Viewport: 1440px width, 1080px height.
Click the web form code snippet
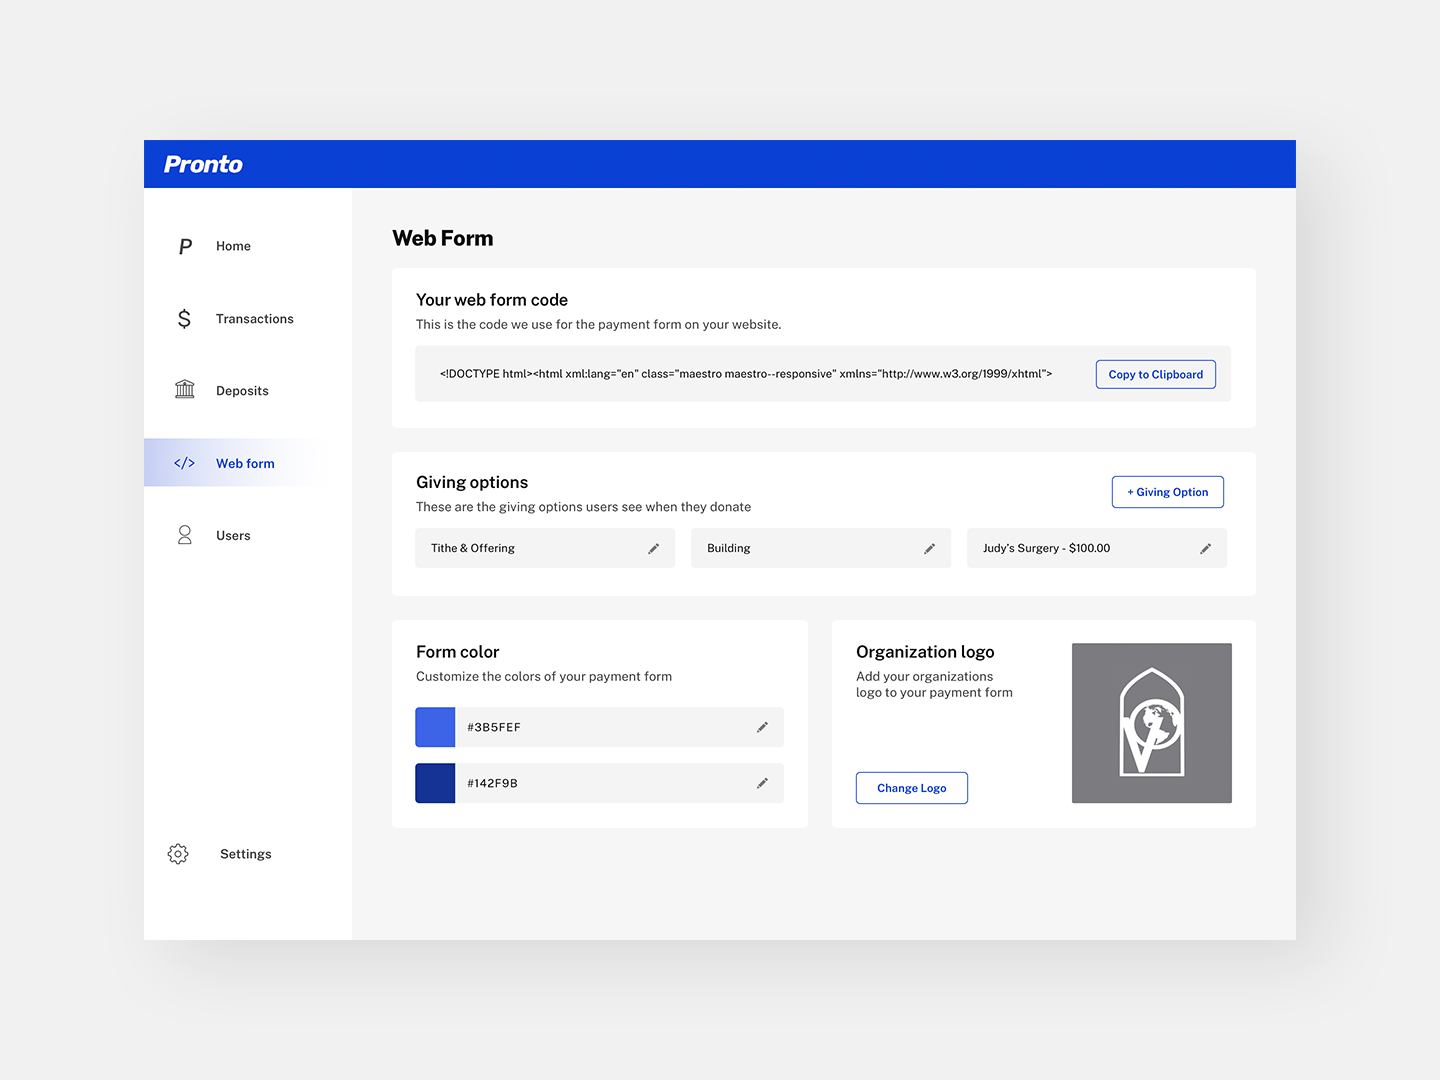(x=746, y=374)
